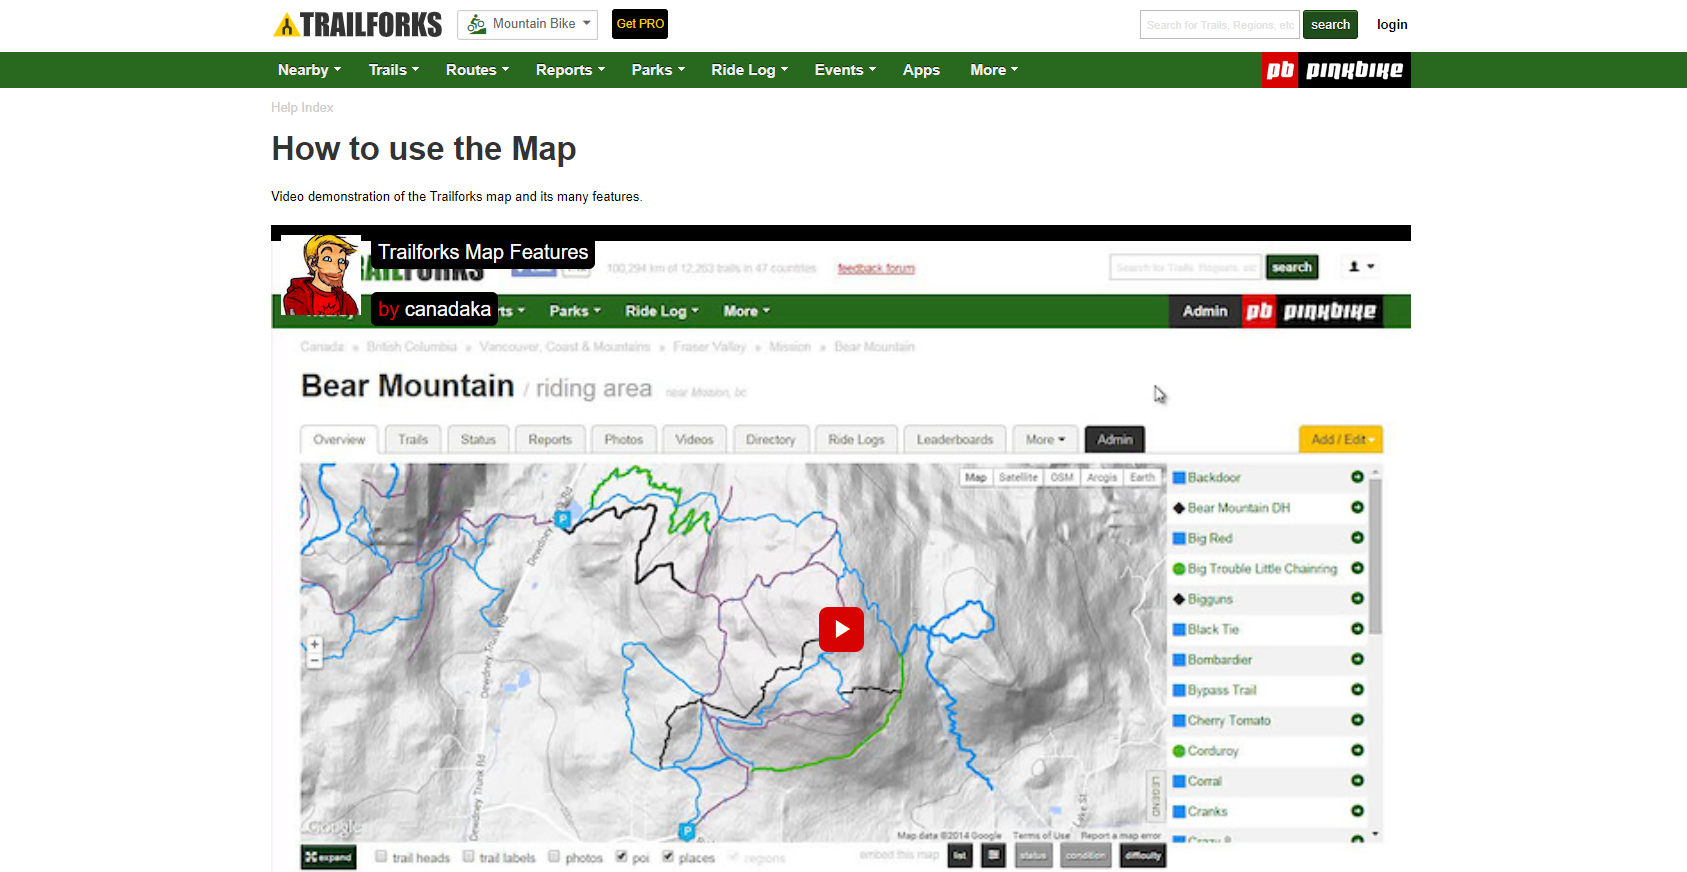Focus the trail search input field
Image resolution: width=1687 pixels, height=872 pixels.
tap(1219, 25)
